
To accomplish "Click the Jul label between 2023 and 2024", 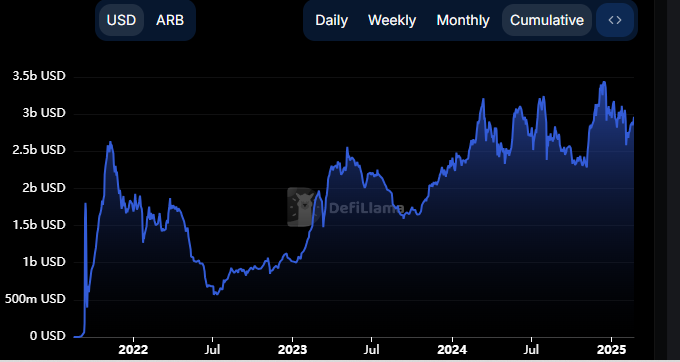I will pos(372,350).
